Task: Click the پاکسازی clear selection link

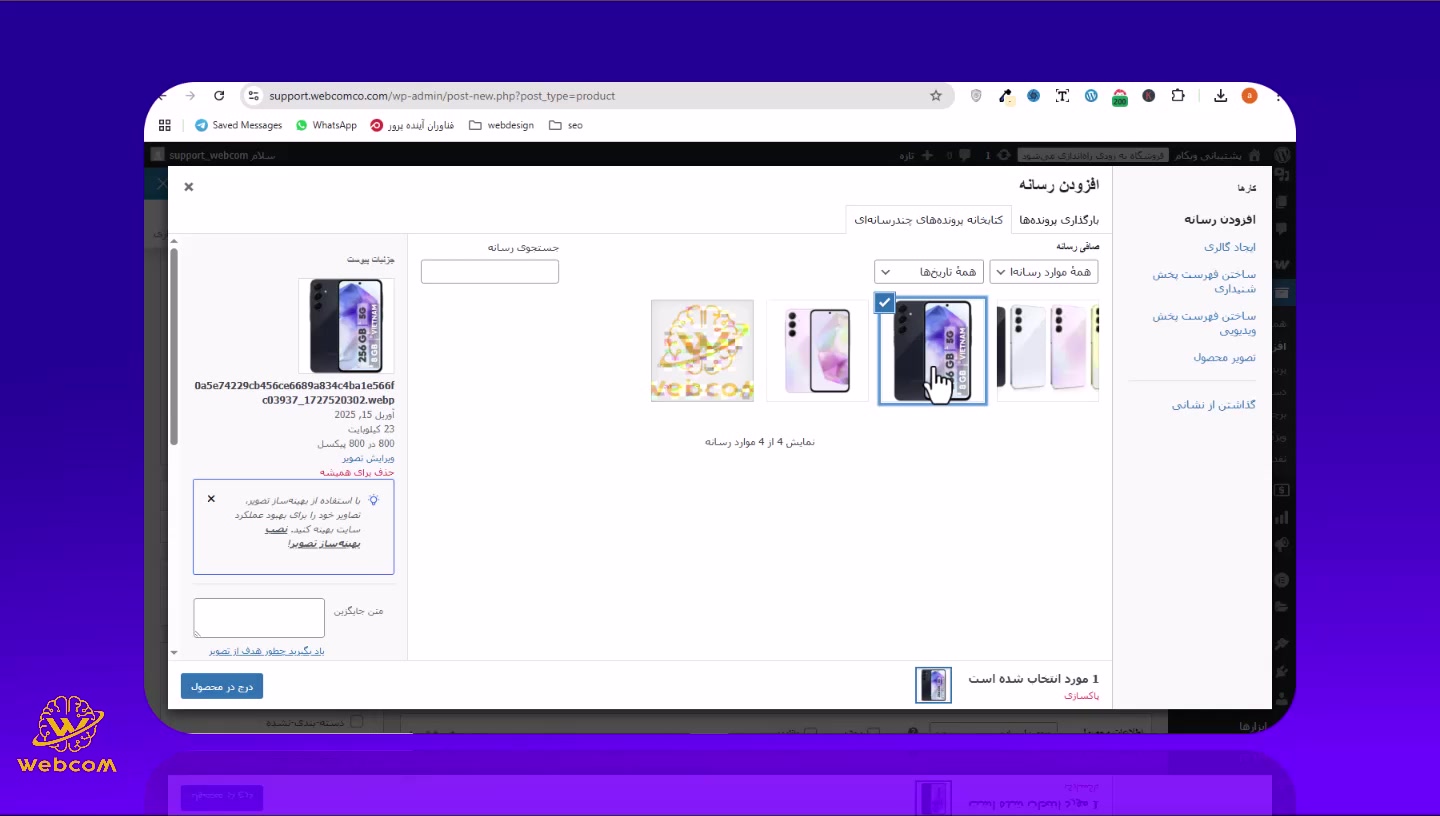Action: [1081, 695]
